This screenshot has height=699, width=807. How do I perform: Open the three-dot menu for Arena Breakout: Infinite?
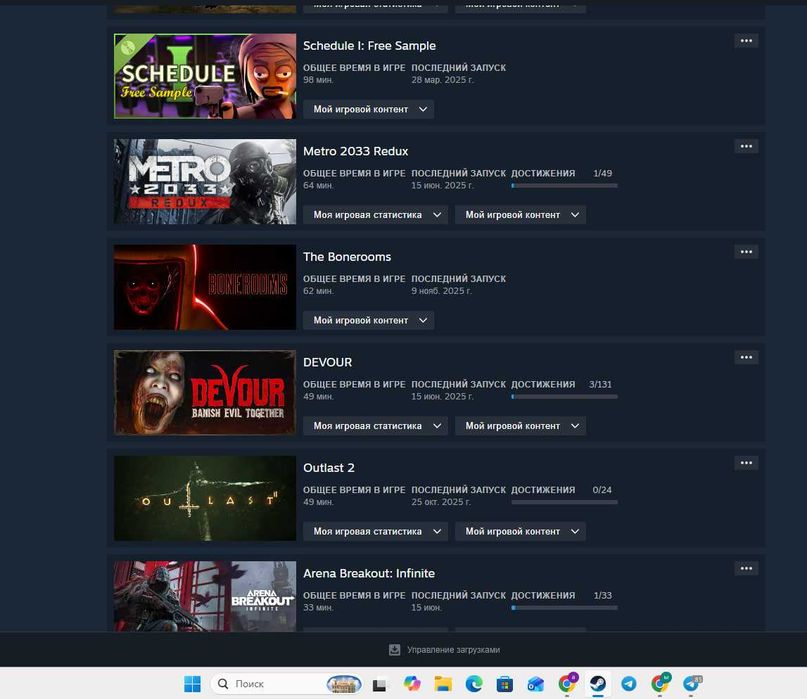[746, 569]
